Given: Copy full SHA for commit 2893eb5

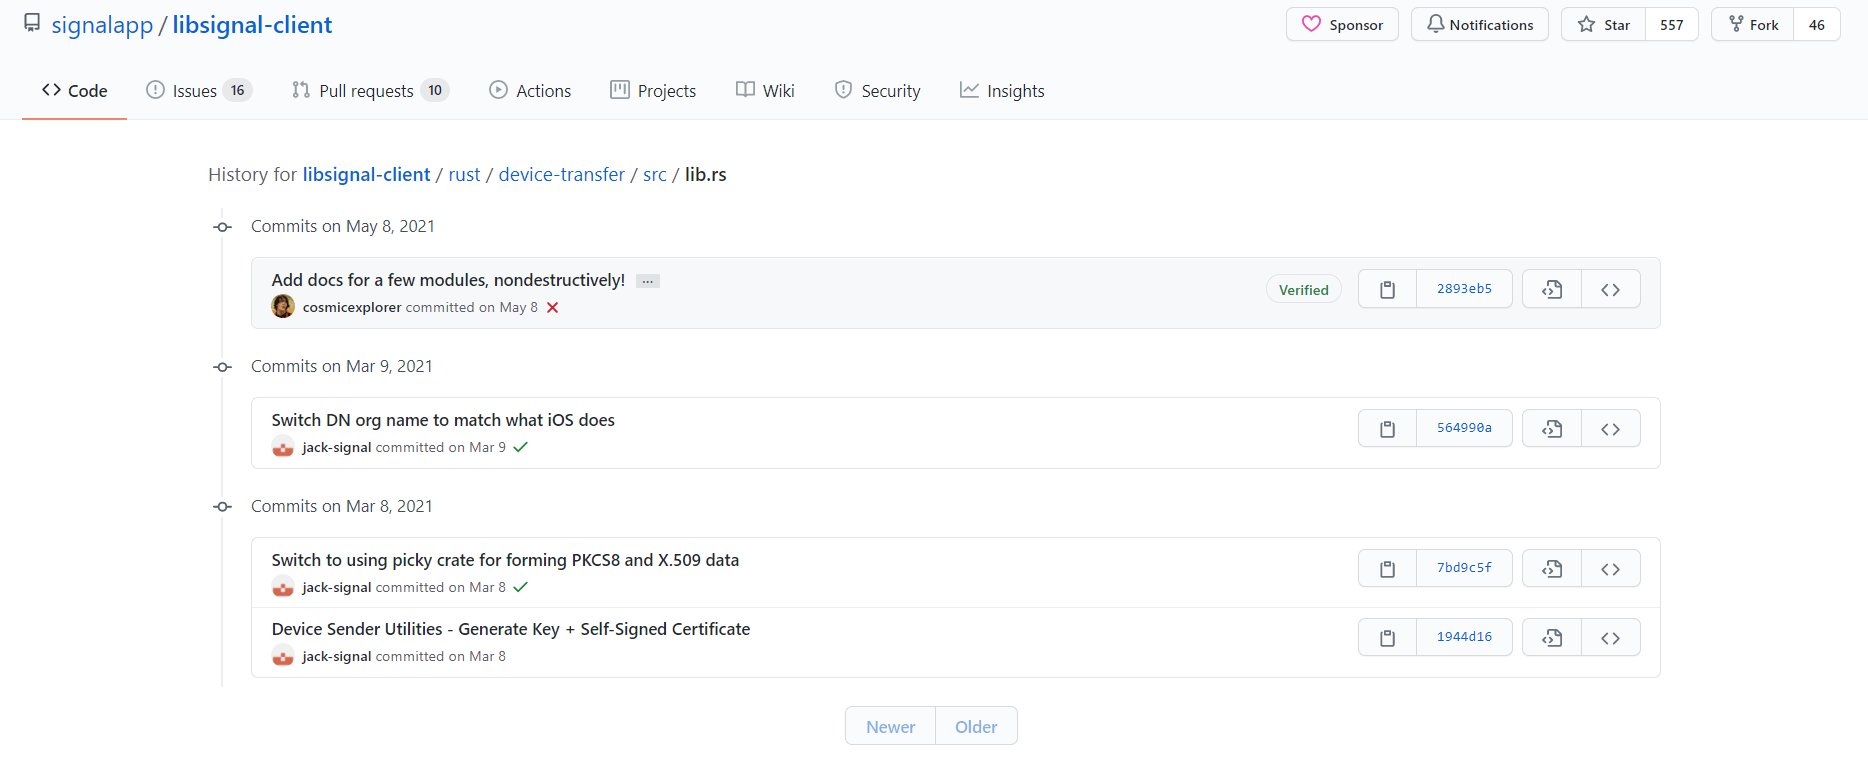Looking at the screenshot, I should [x=1387, y=289].
